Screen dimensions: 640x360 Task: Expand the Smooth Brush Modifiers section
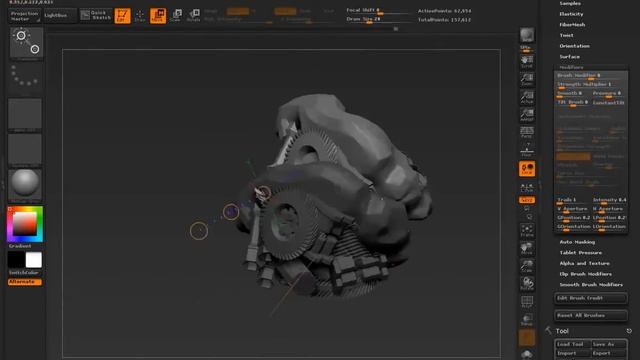(x=591, y=284)
